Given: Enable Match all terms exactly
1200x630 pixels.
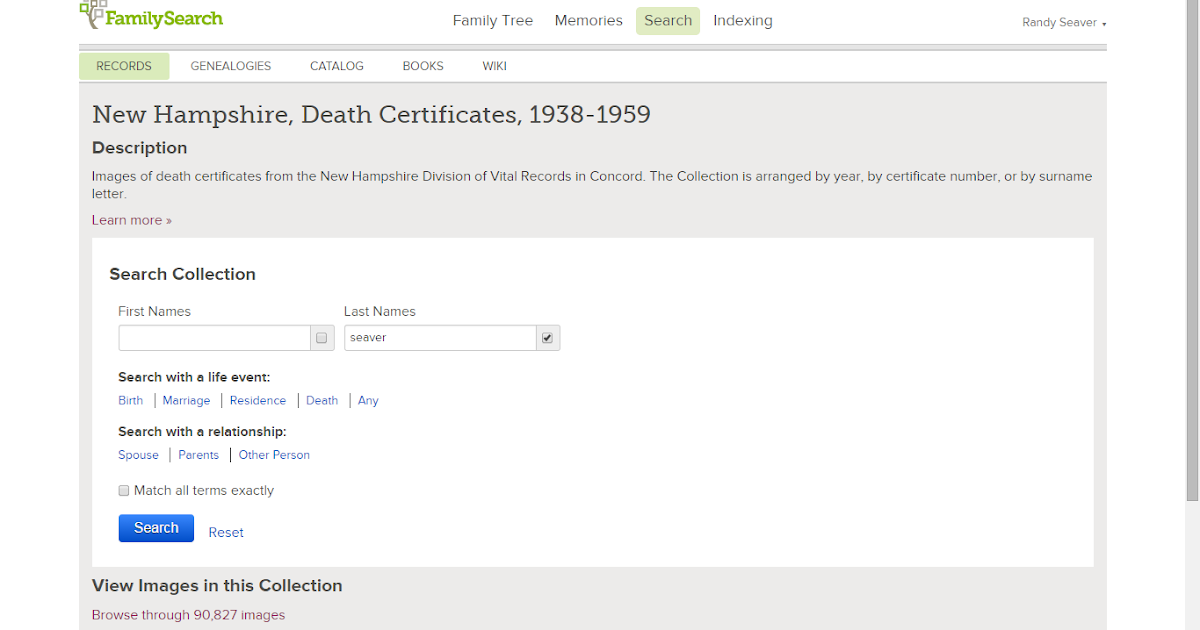Looking at the screenshot, I should point(124,491).
